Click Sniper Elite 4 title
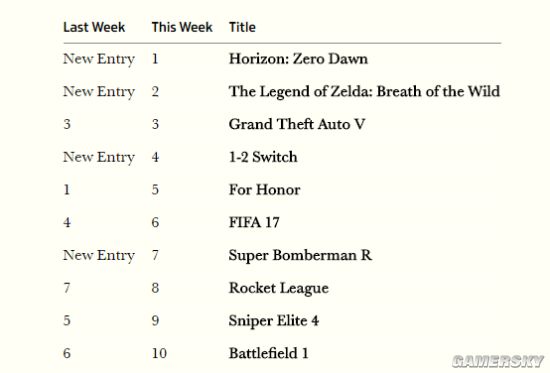Screen dimensions: 550x373 pos(274,321)
